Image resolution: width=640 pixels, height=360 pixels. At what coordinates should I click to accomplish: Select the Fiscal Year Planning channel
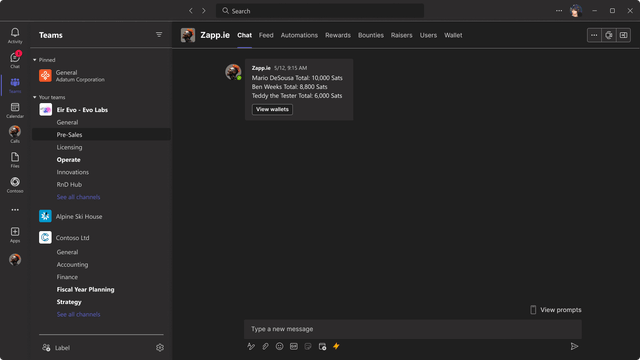(85, 289)
